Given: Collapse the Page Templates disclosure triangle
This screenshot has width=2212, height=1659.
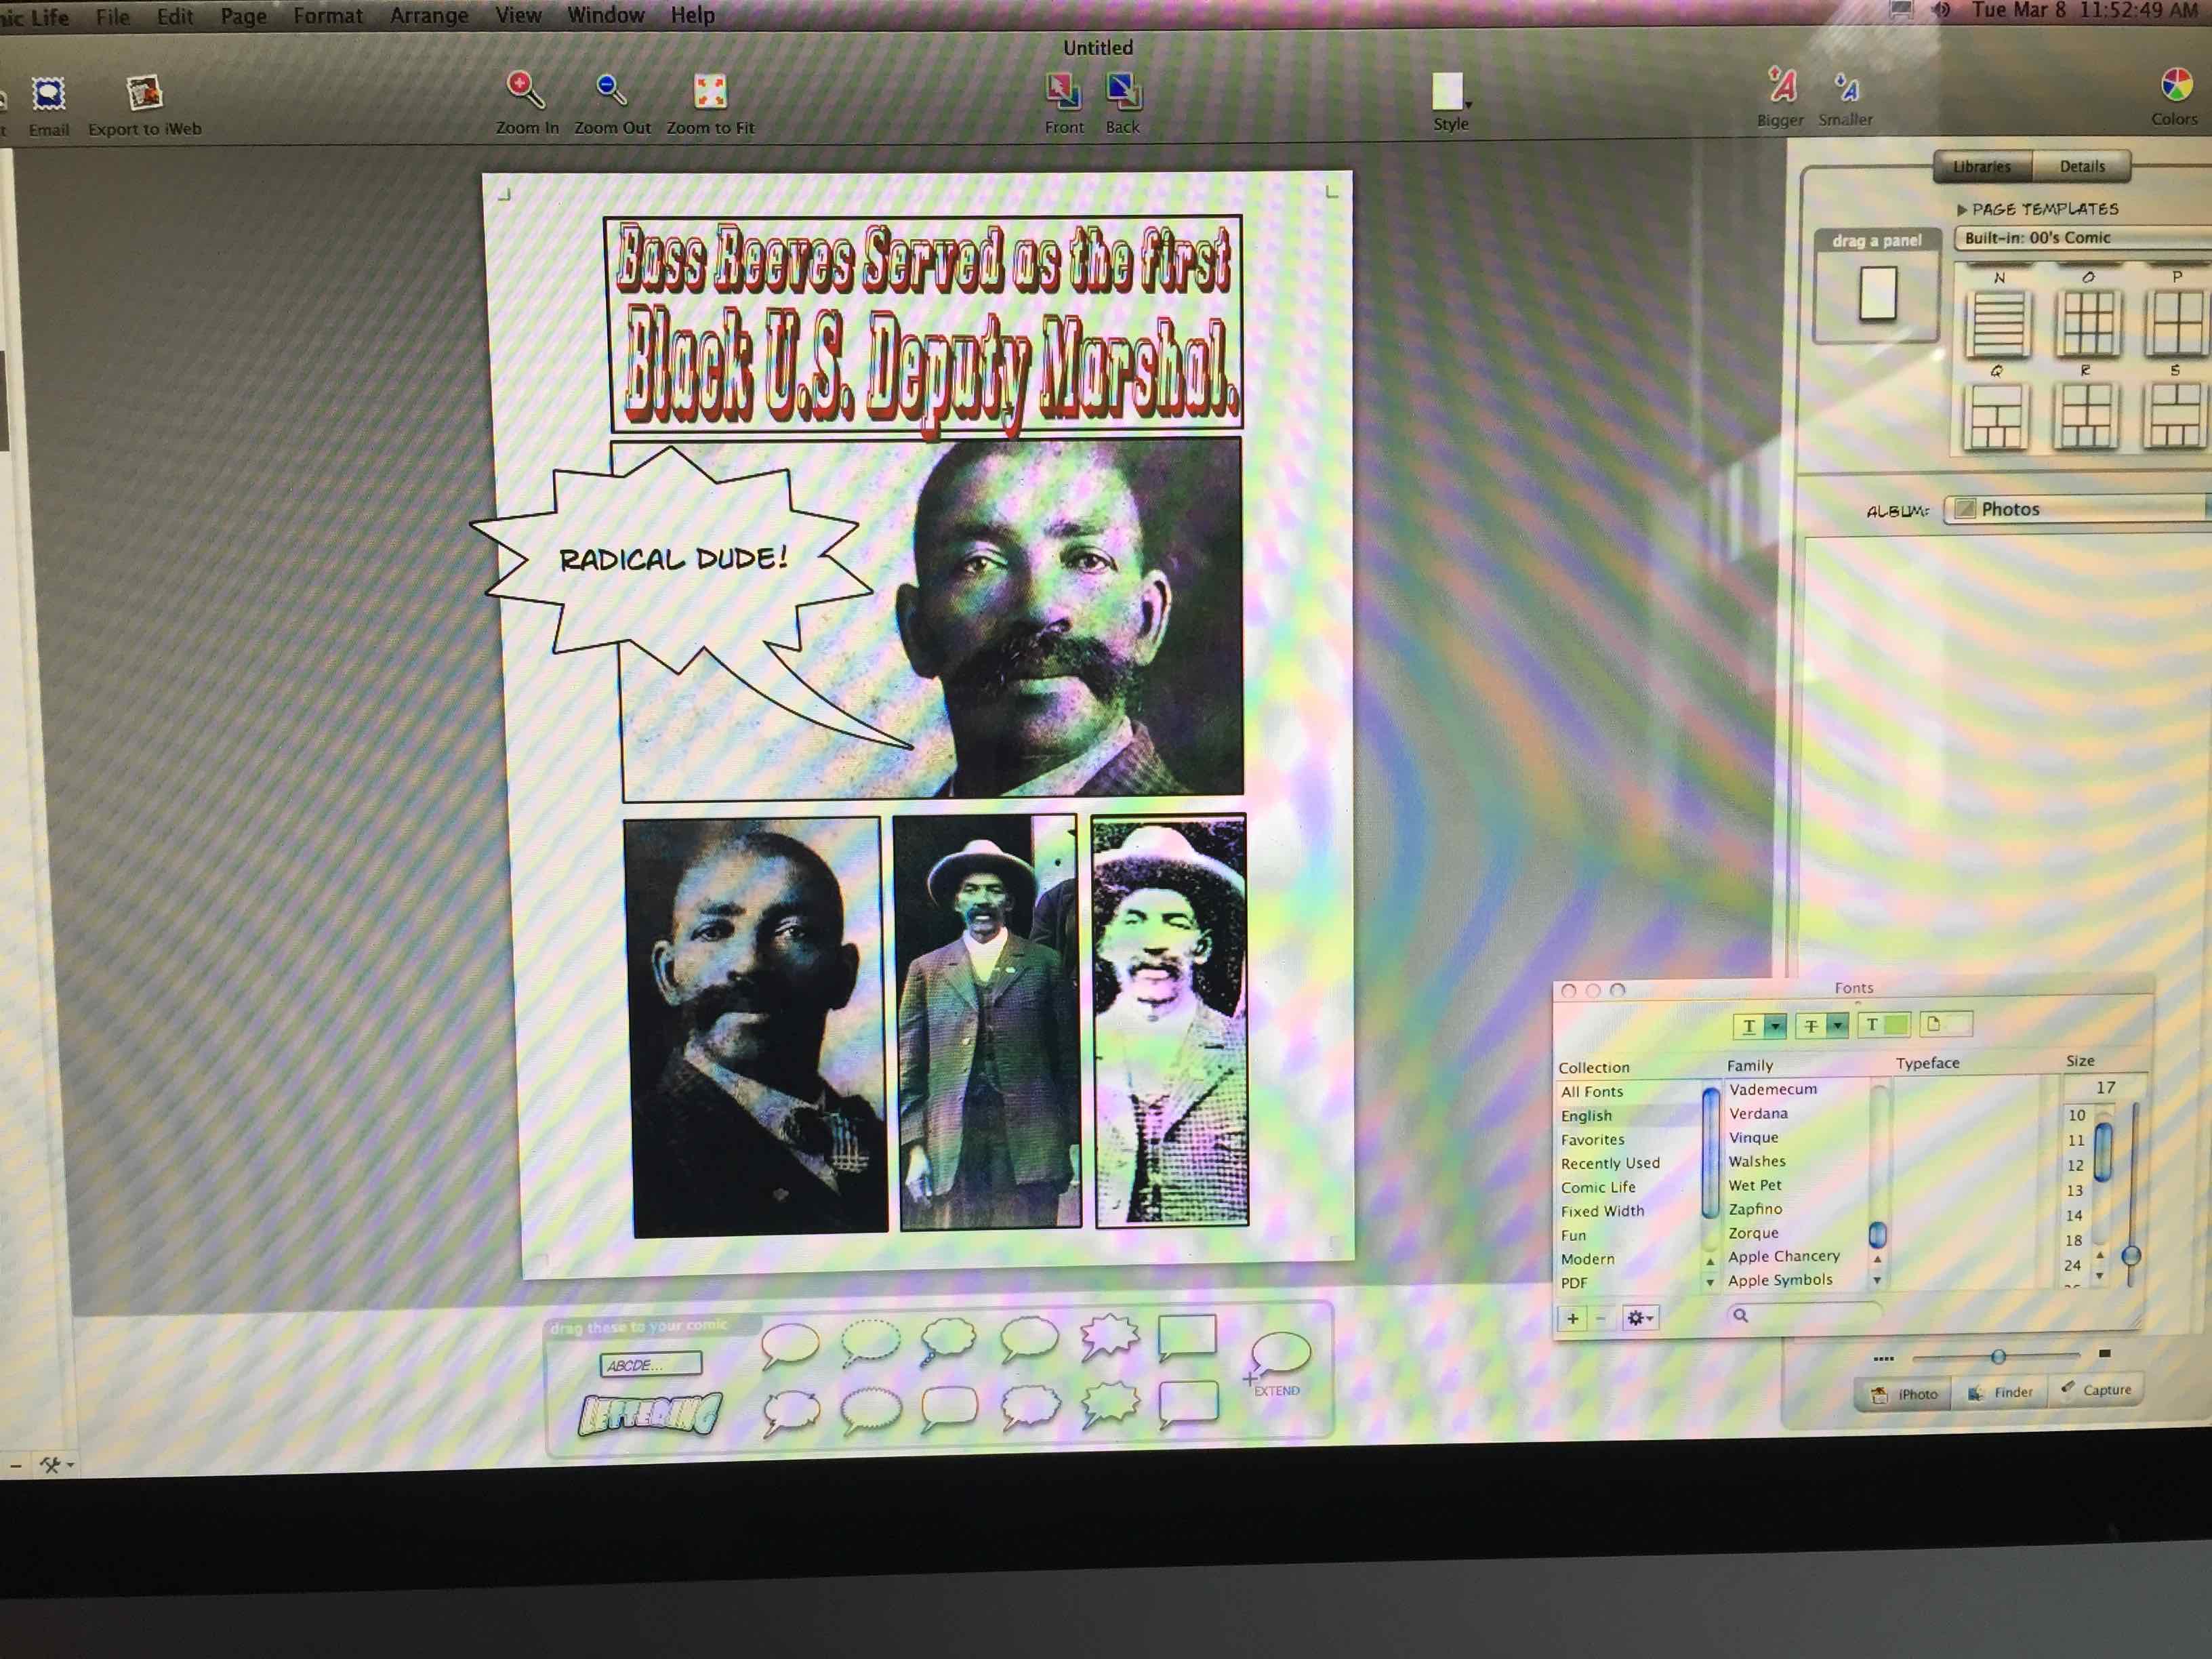Looking at the screenshot, I should coord(1961,210).
